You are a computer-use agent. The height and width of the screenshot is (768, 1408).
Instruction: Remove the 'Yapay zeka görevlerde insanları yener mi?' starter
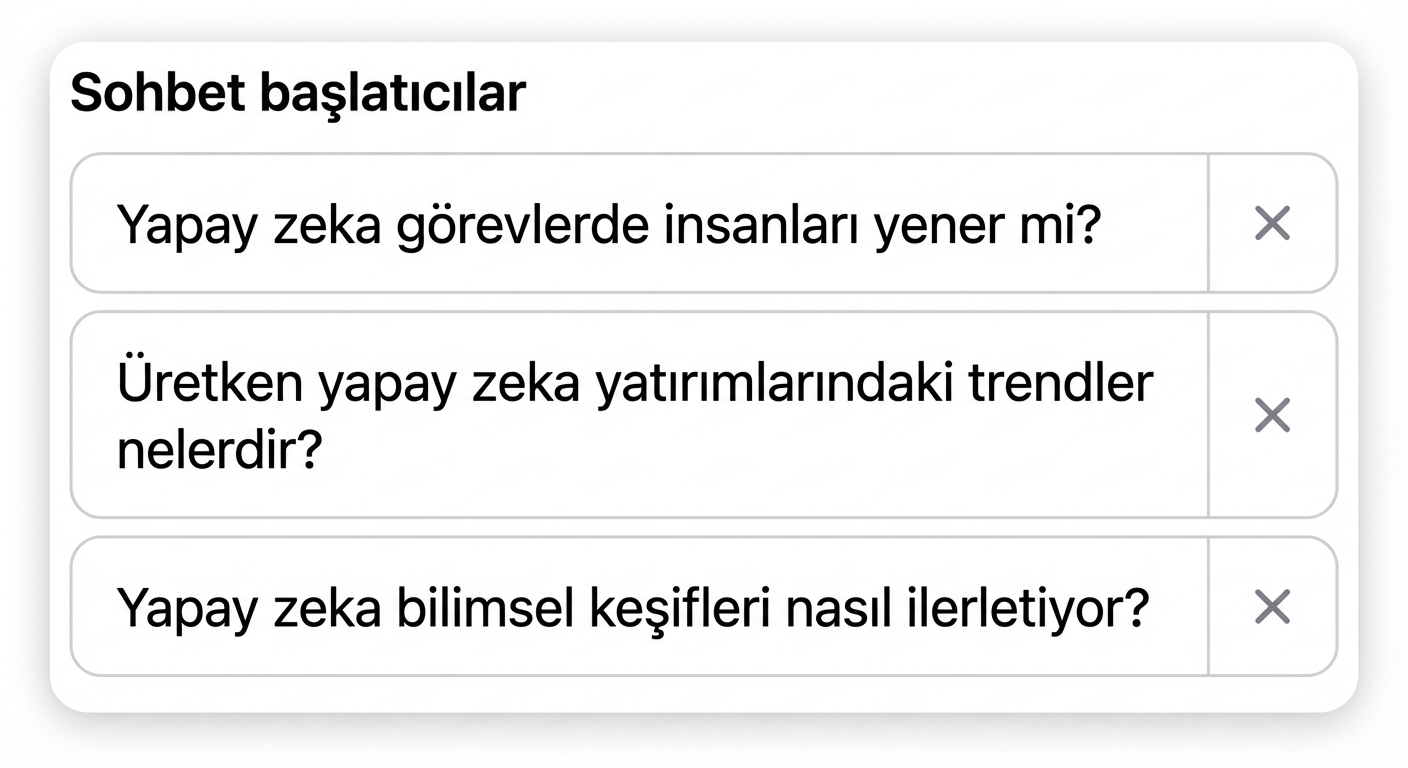pyautogui.click(x=1270, y=224)
